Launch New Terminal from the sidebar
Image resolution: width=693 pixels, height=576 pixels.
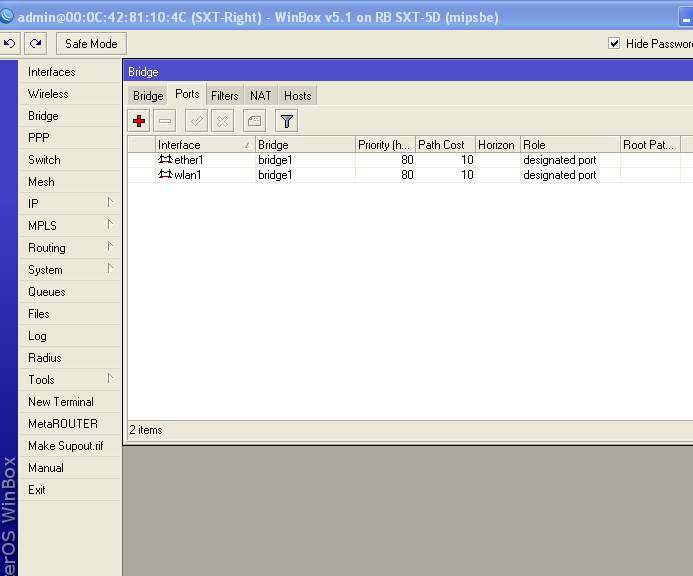70,402
